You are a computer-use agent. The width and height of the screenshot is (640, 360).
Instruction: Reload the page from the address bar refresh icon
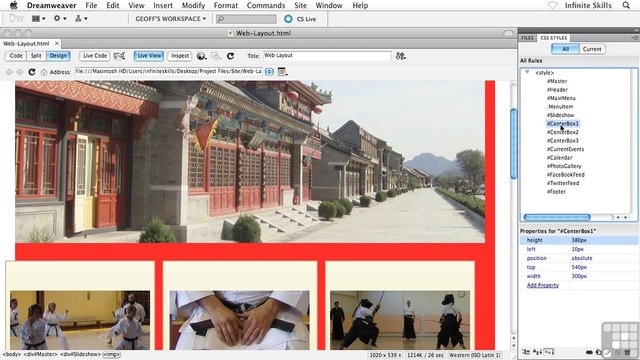pyautogui.click(x=31, y=72)
